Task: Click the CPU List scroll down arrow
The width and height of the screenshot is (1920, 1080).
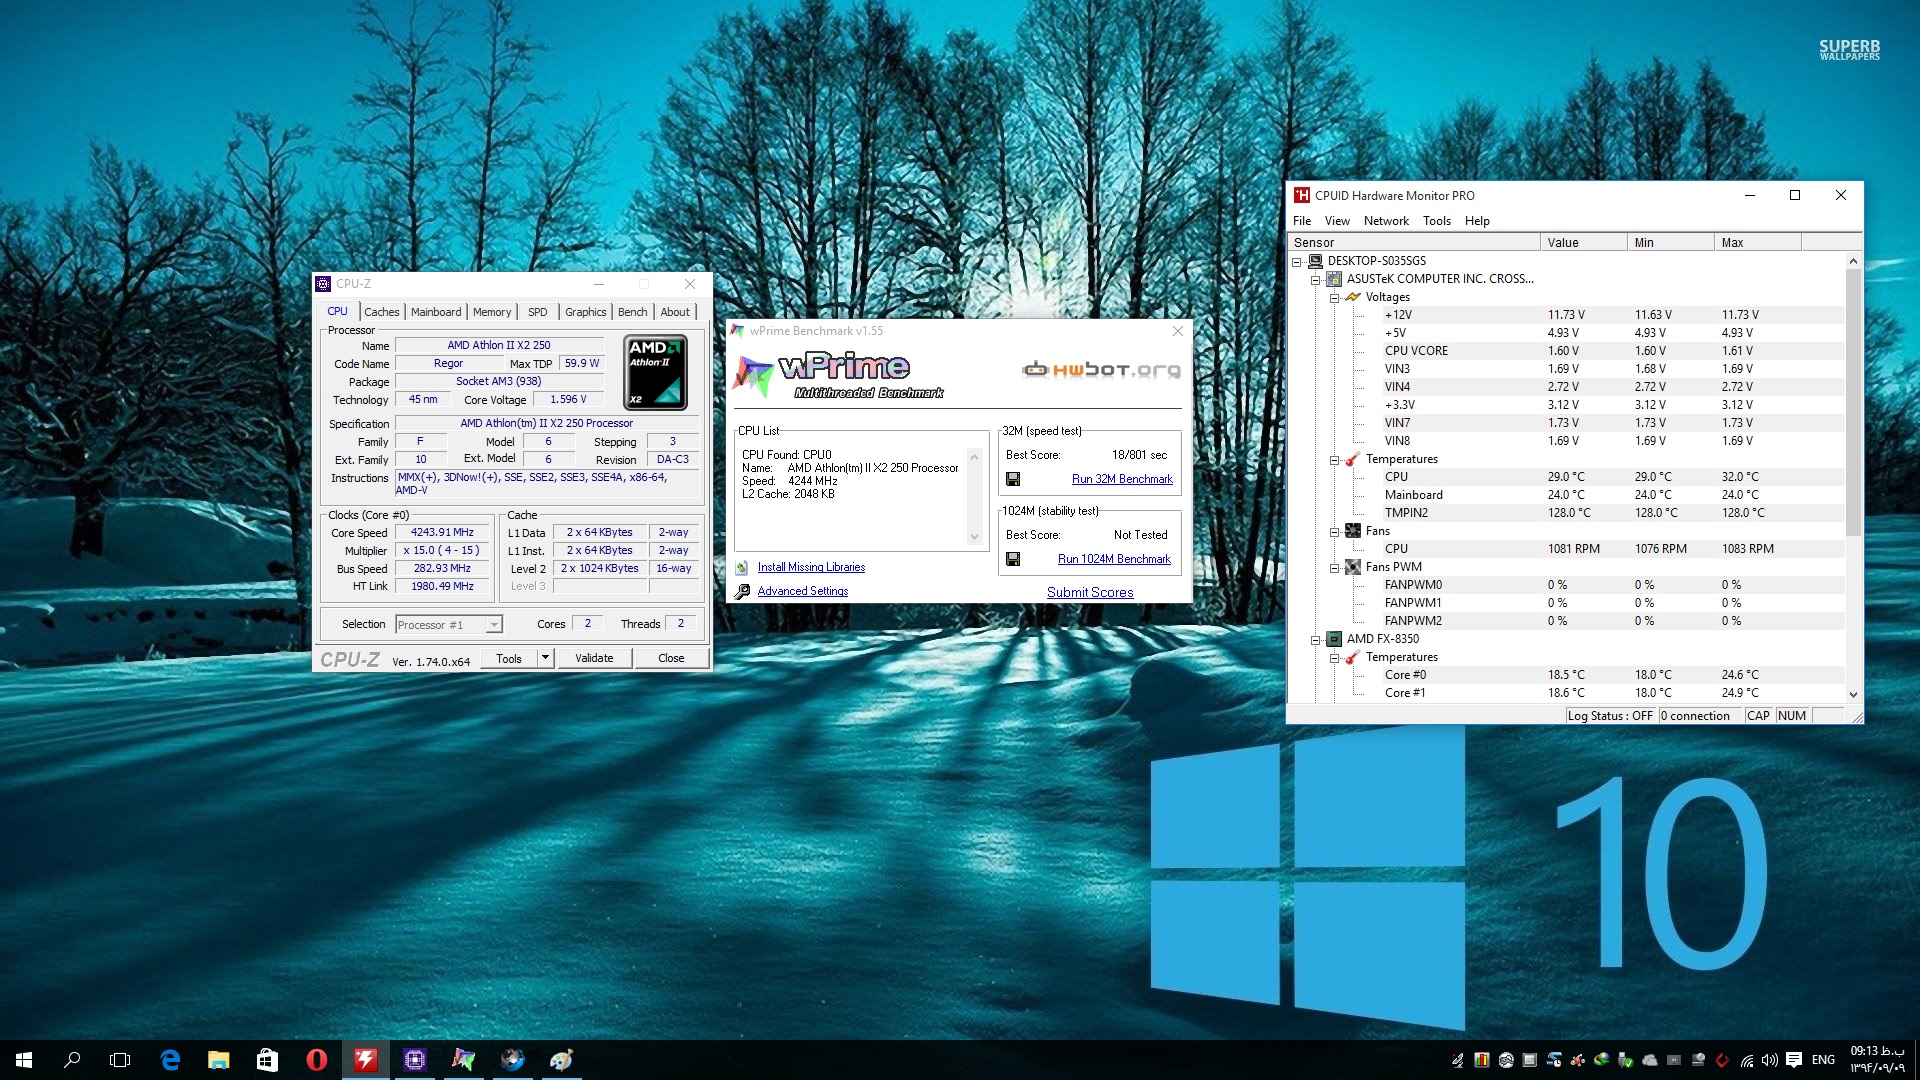Action: coord(975,537)
